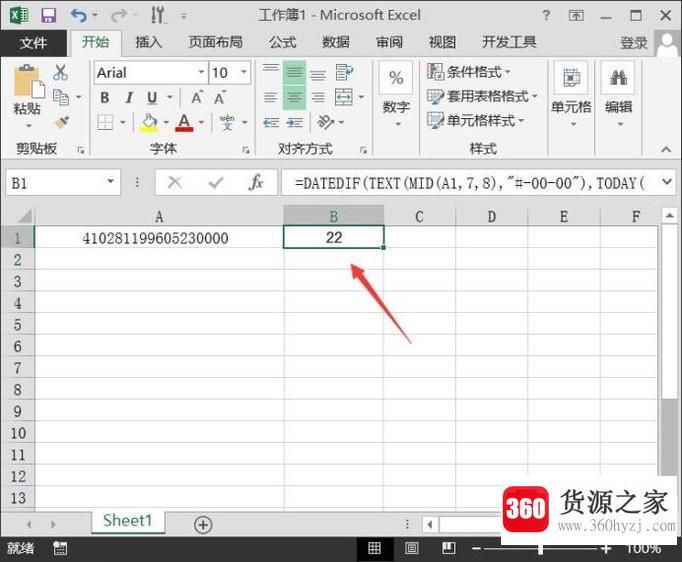Expand the font size 10 dropdown
Screen dimensions: 682x562
point(244,72)
